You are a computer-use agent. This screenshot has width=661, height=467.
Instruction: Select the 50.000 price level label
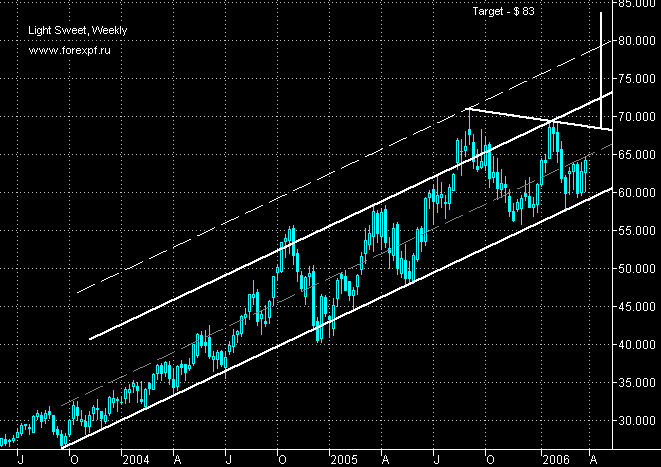(x=637, y=269)
